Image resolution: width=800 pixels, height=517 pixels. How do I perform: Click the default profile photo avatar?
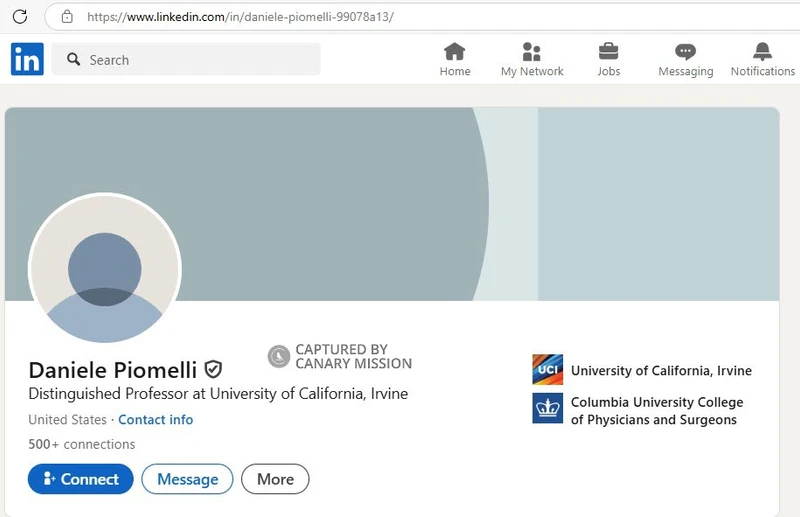[x=105, y=269]
